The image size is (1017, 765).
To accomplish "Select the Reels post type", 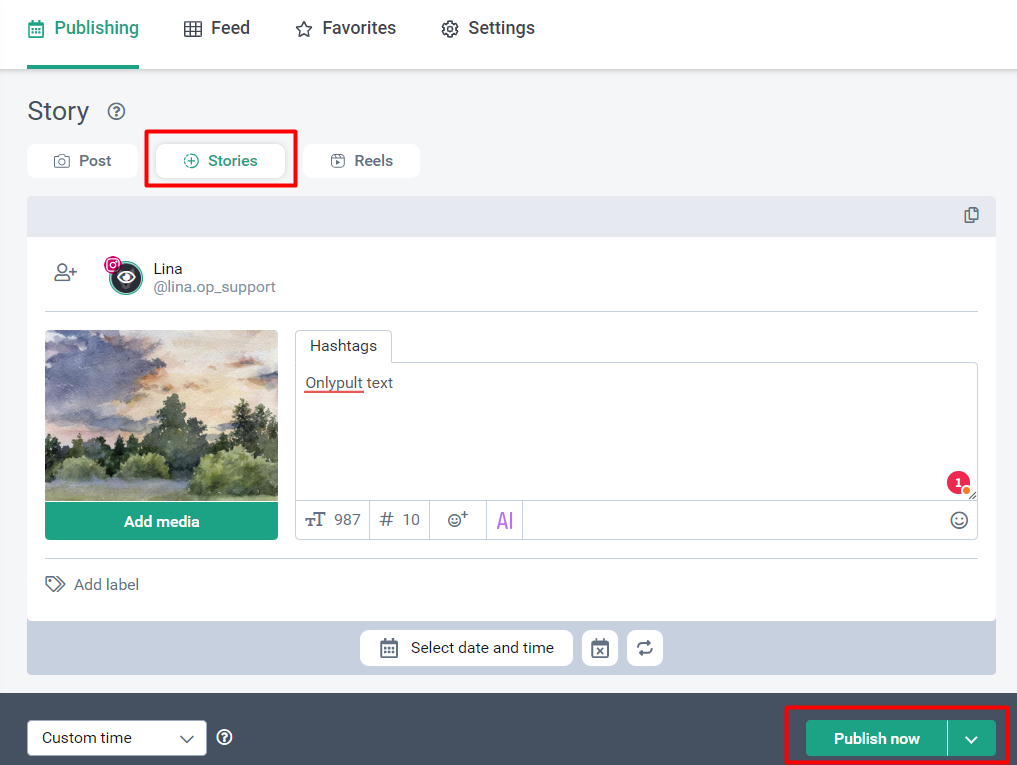I will coord(361,161).
